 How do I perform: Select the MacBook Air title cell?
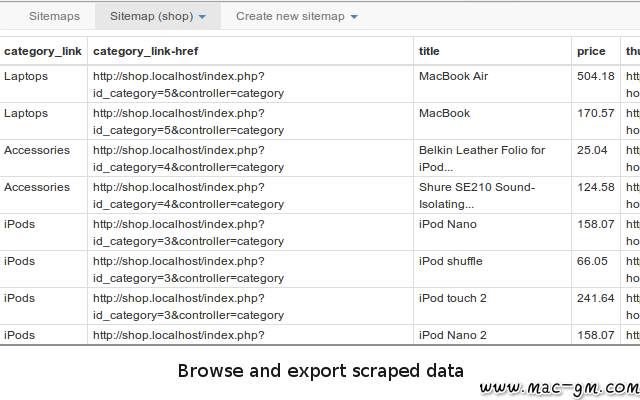point(492,84)
